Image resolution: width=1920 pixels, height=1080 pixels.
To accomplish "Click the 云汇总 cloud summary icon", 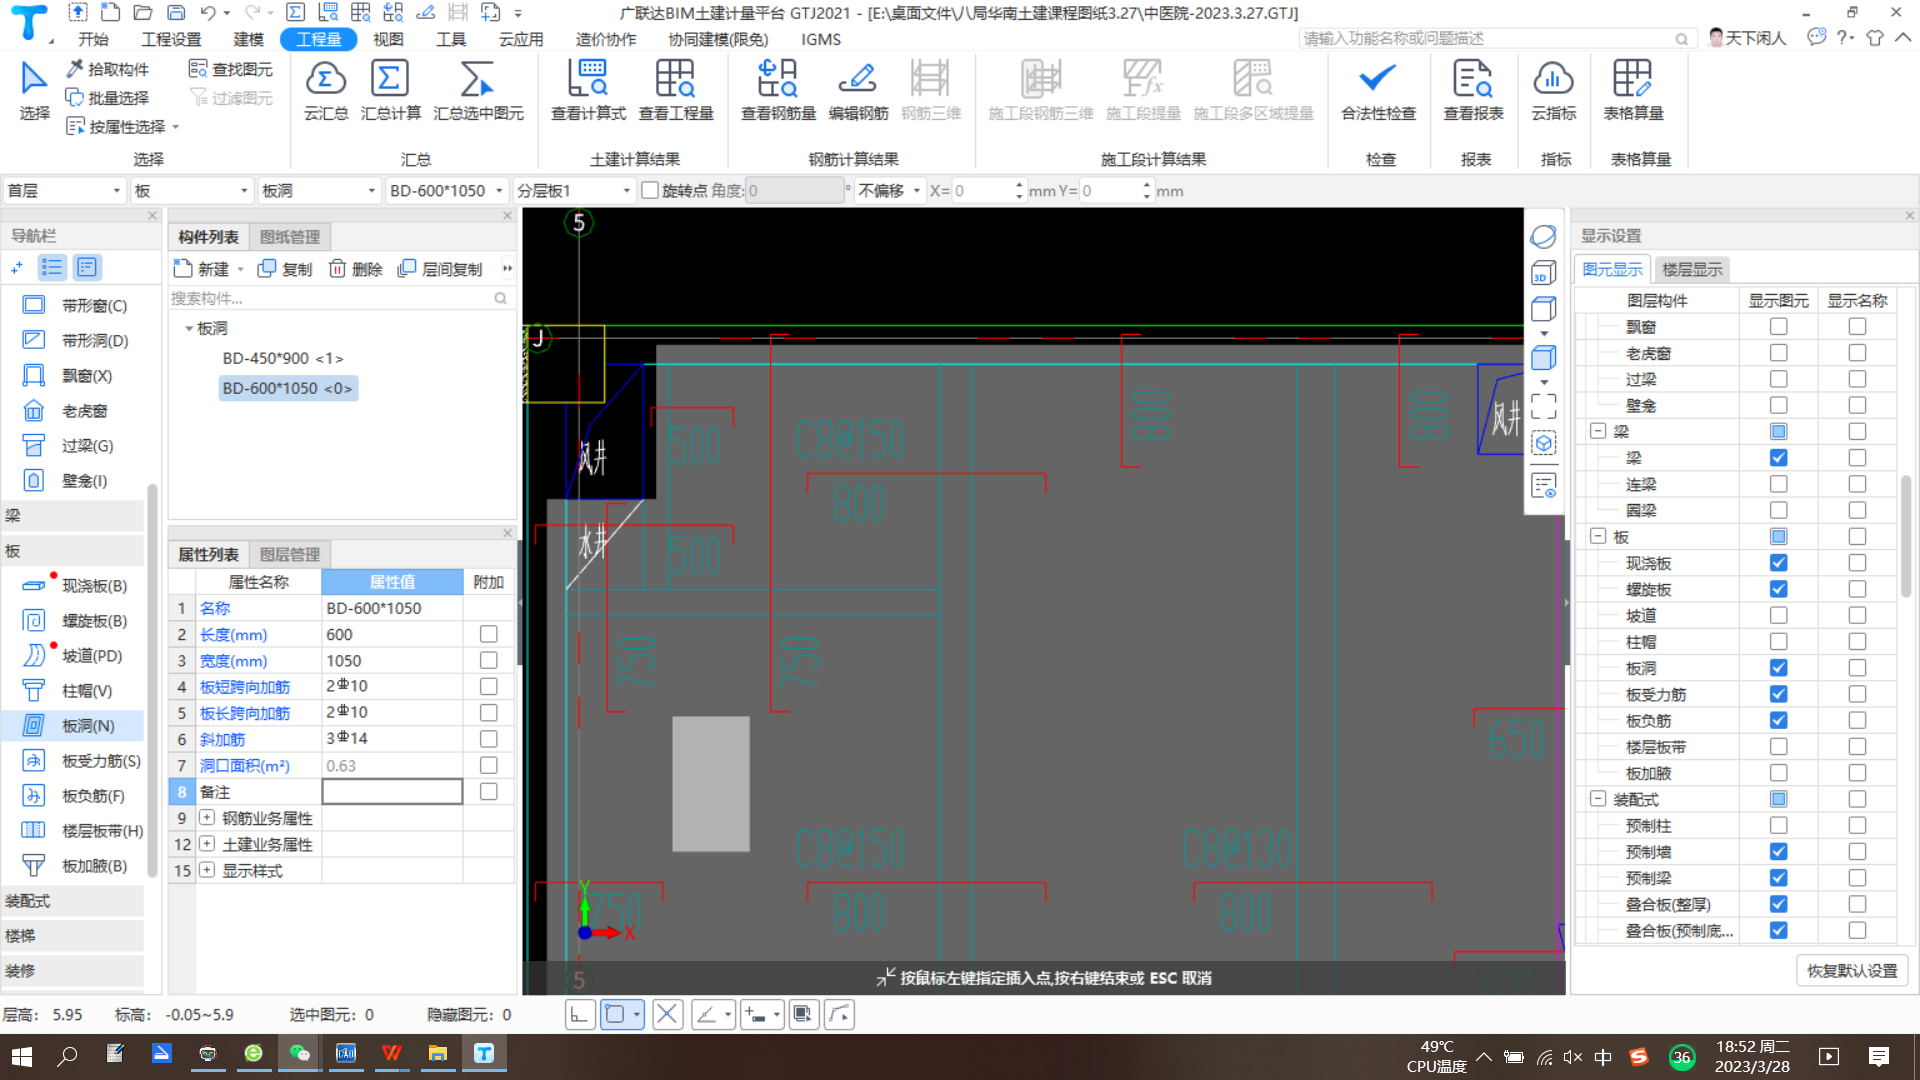I will click(326, 90).
